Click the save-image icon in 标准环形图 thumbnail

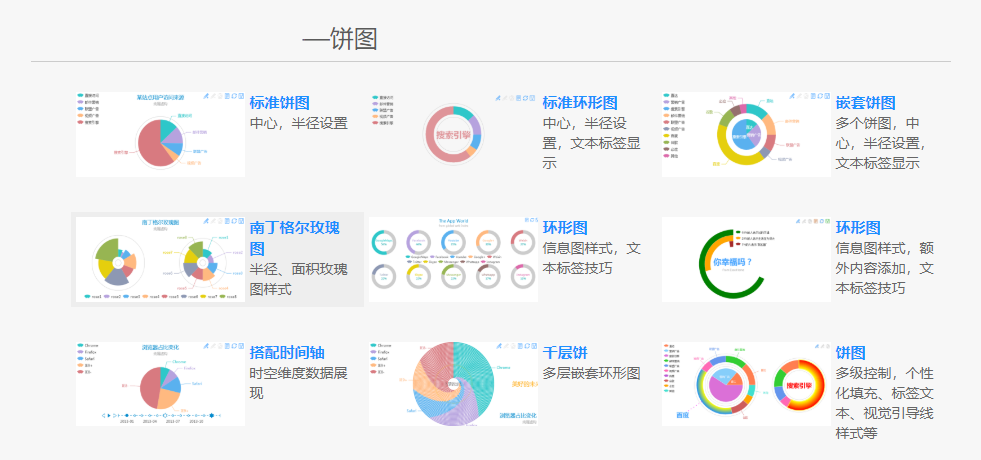pos(532,96)
